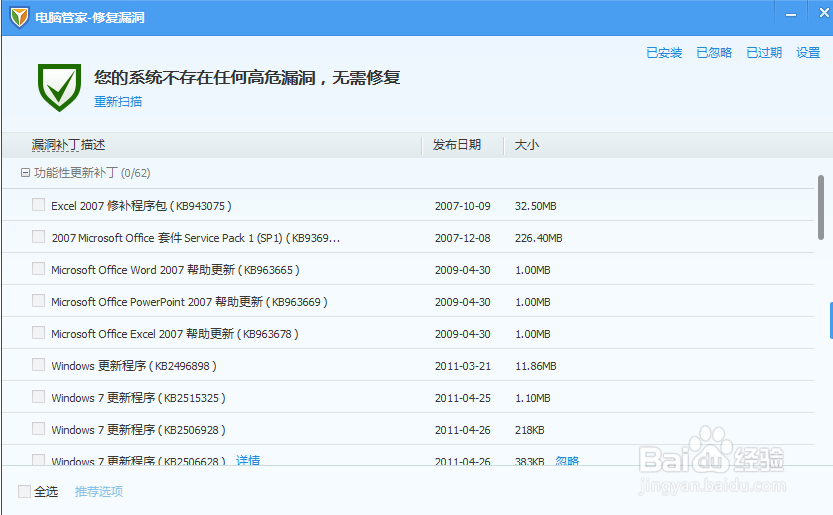The image size is (833, 515).
Task: Click the Microsoft Office Word 2007 帮助更新 row text
Action: [175, 270]
